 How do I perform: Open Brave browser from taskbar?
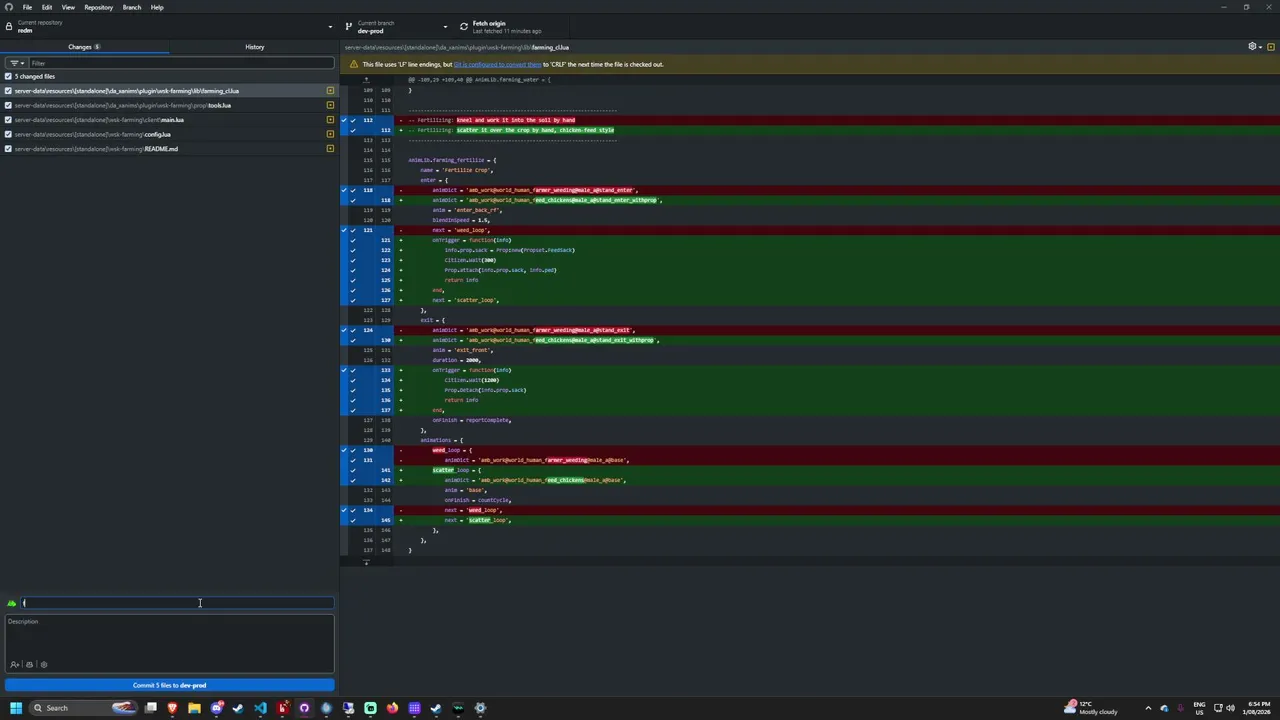(x=172, y=708)
